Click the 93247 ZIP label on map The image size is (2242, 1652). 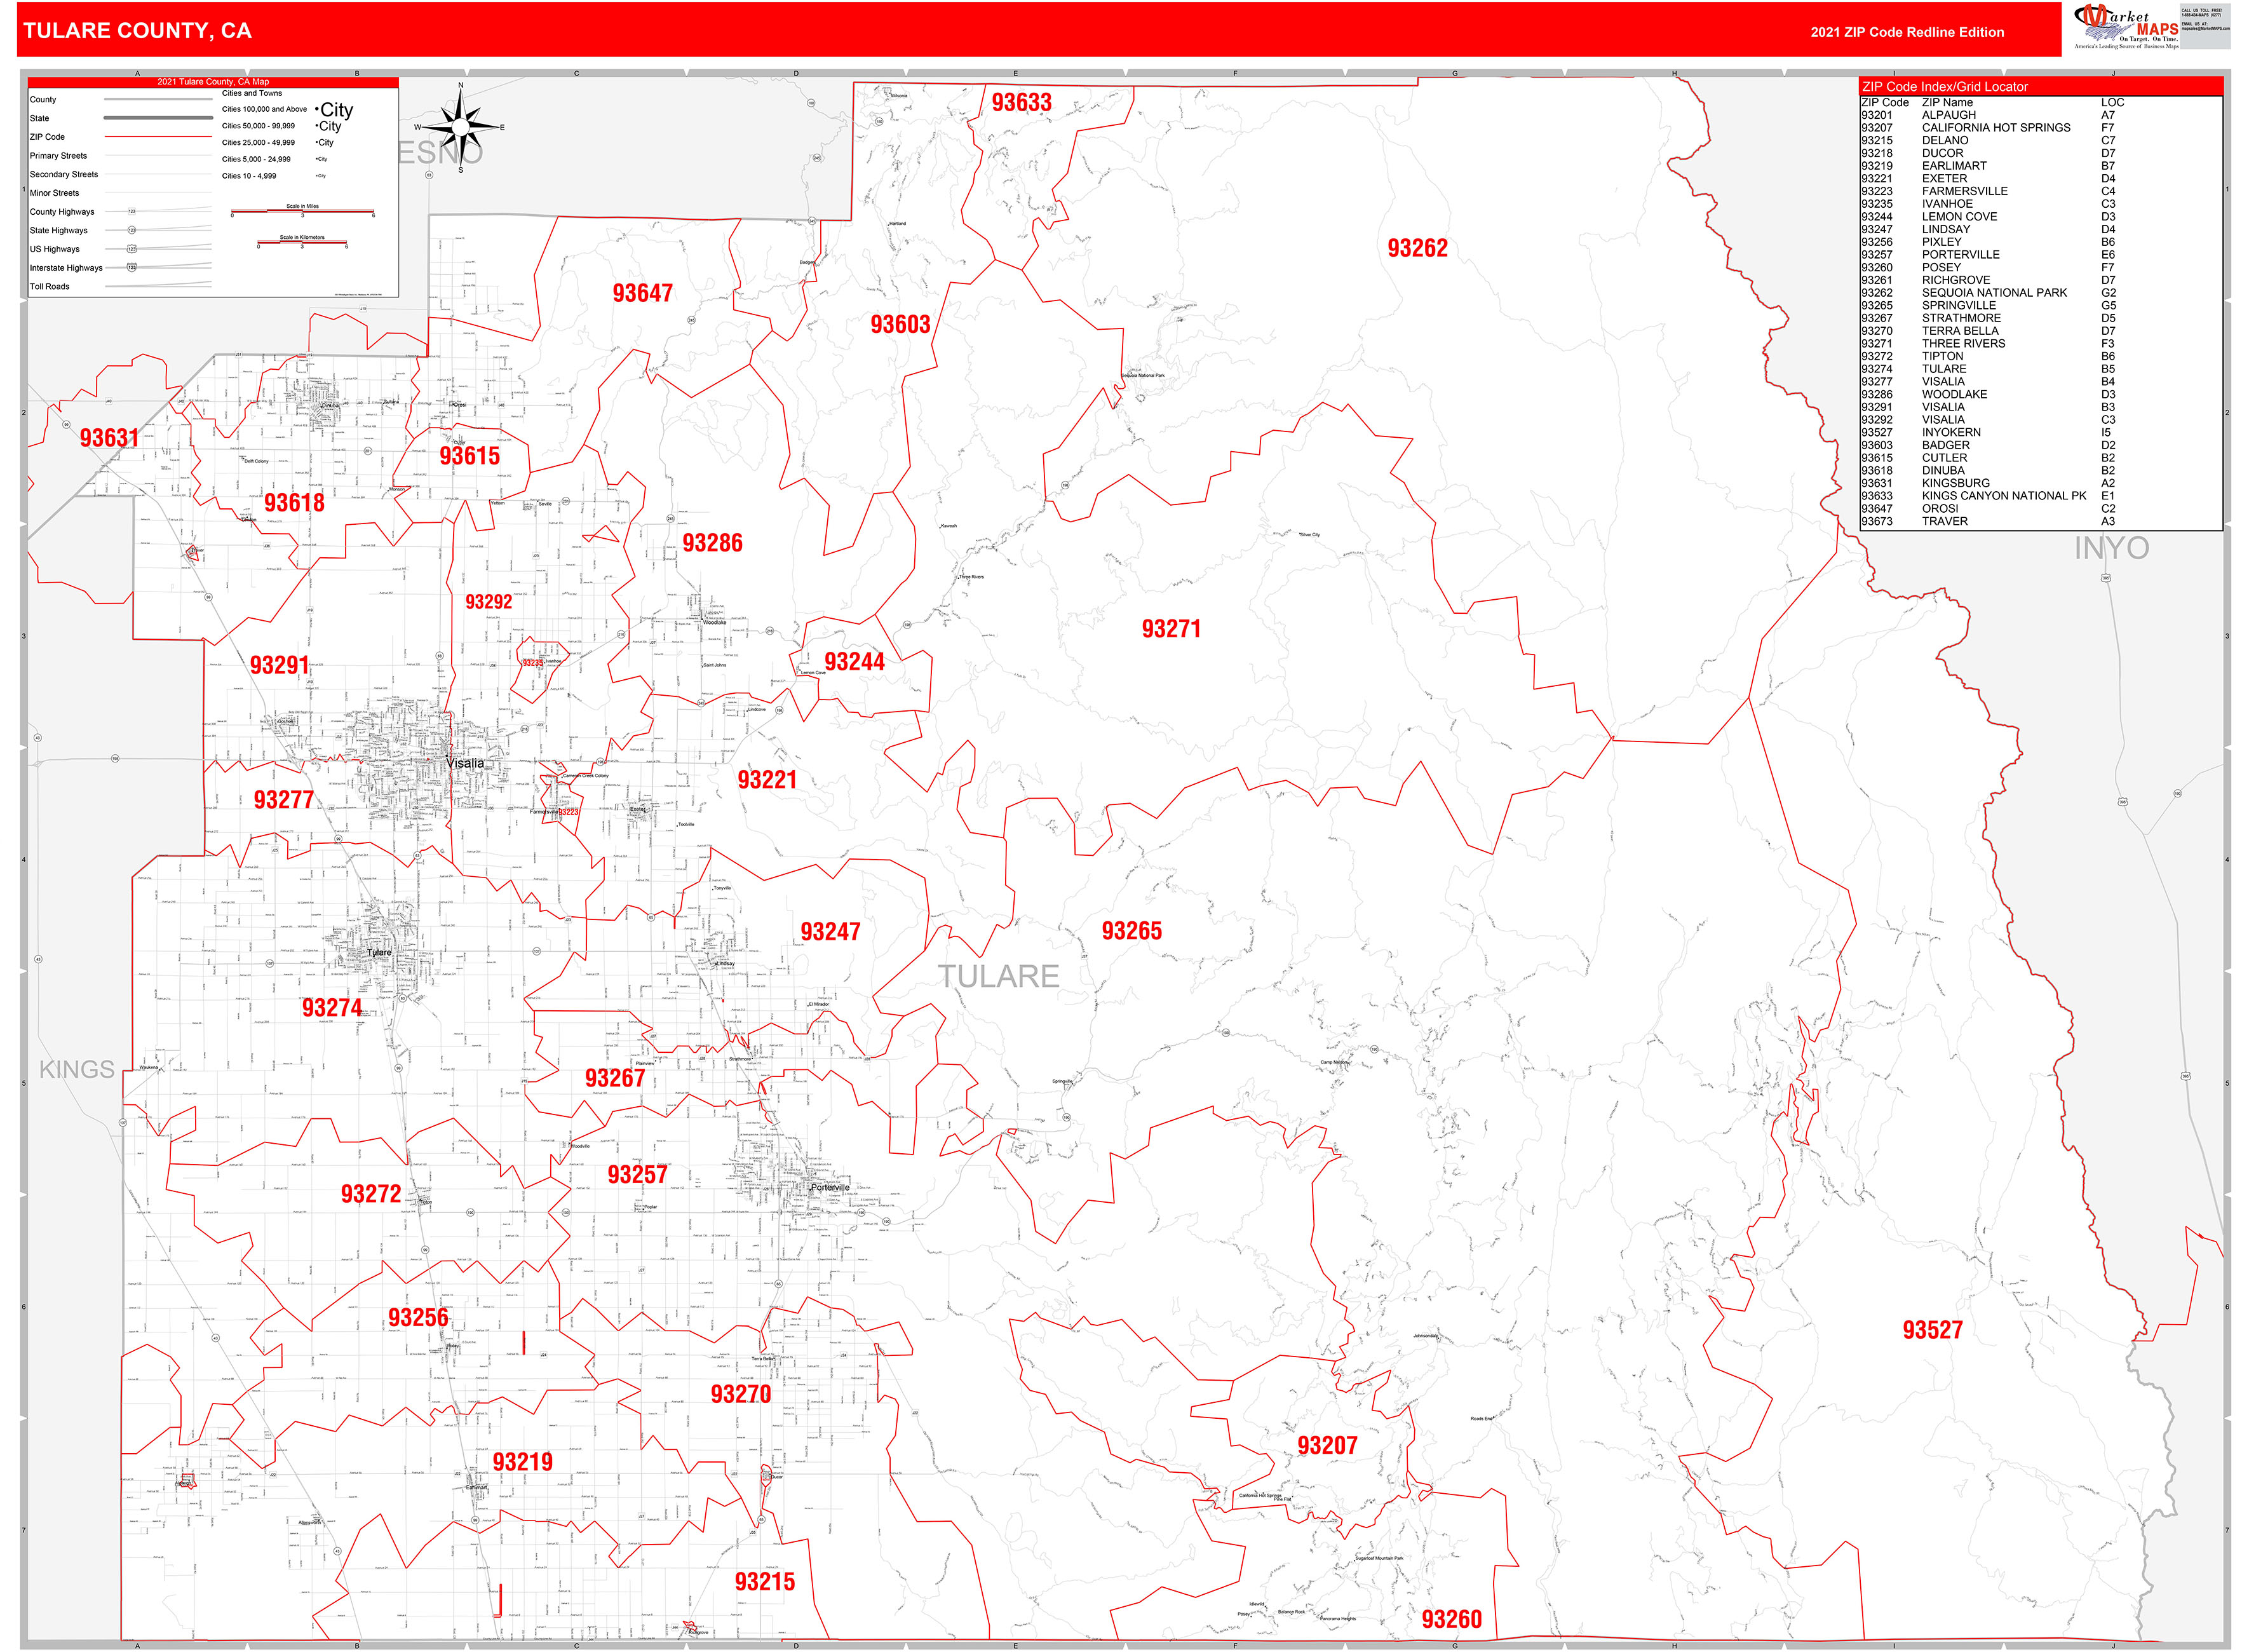[830, 932]
